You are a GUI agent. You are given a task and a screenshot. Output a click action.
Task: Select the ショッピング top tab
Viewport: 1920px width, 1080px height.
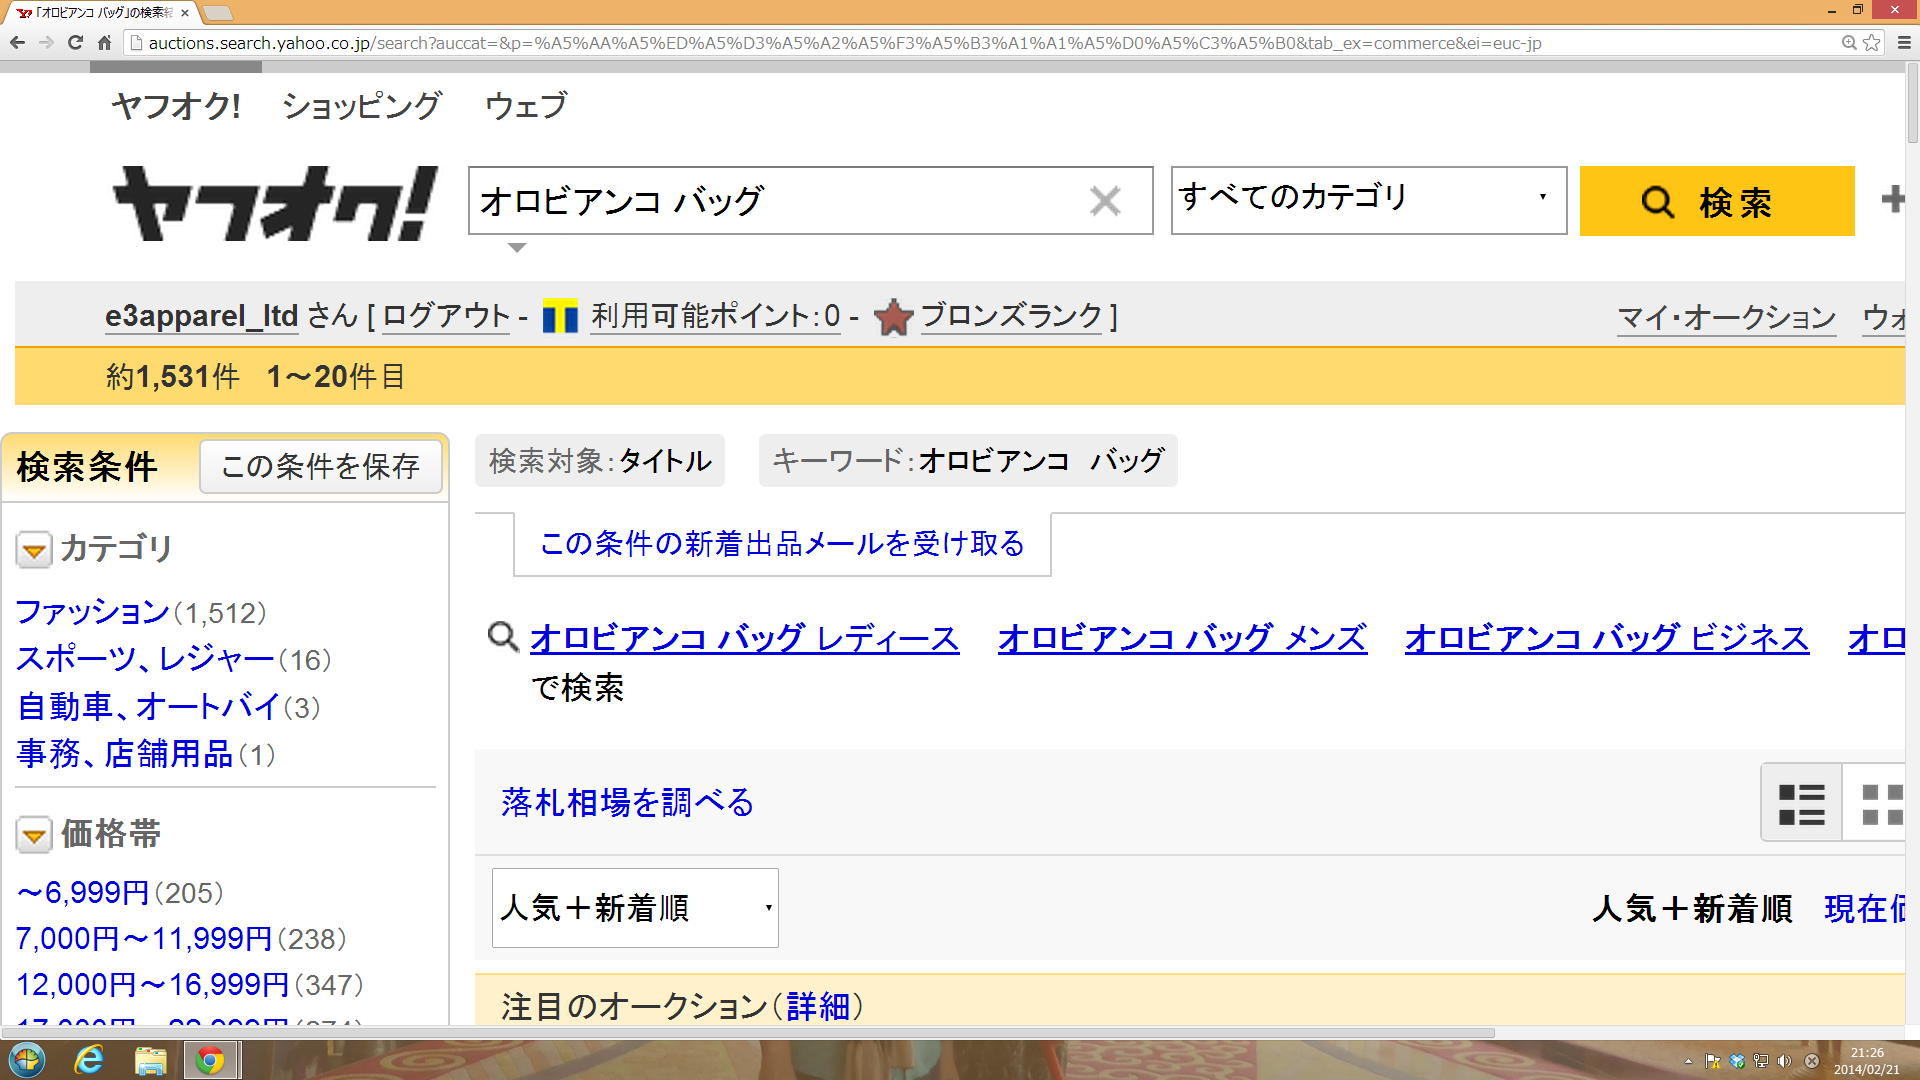(x=361, y=106)
